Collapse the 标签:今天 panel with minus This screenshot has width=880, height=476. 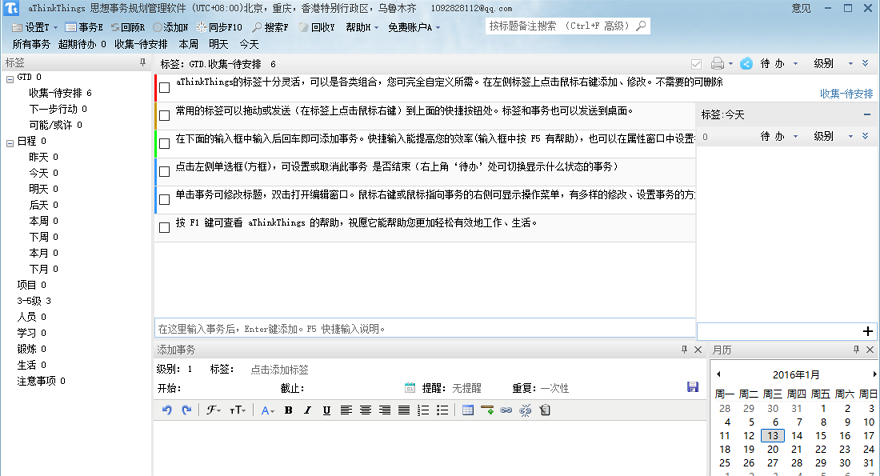click(868, 115)
